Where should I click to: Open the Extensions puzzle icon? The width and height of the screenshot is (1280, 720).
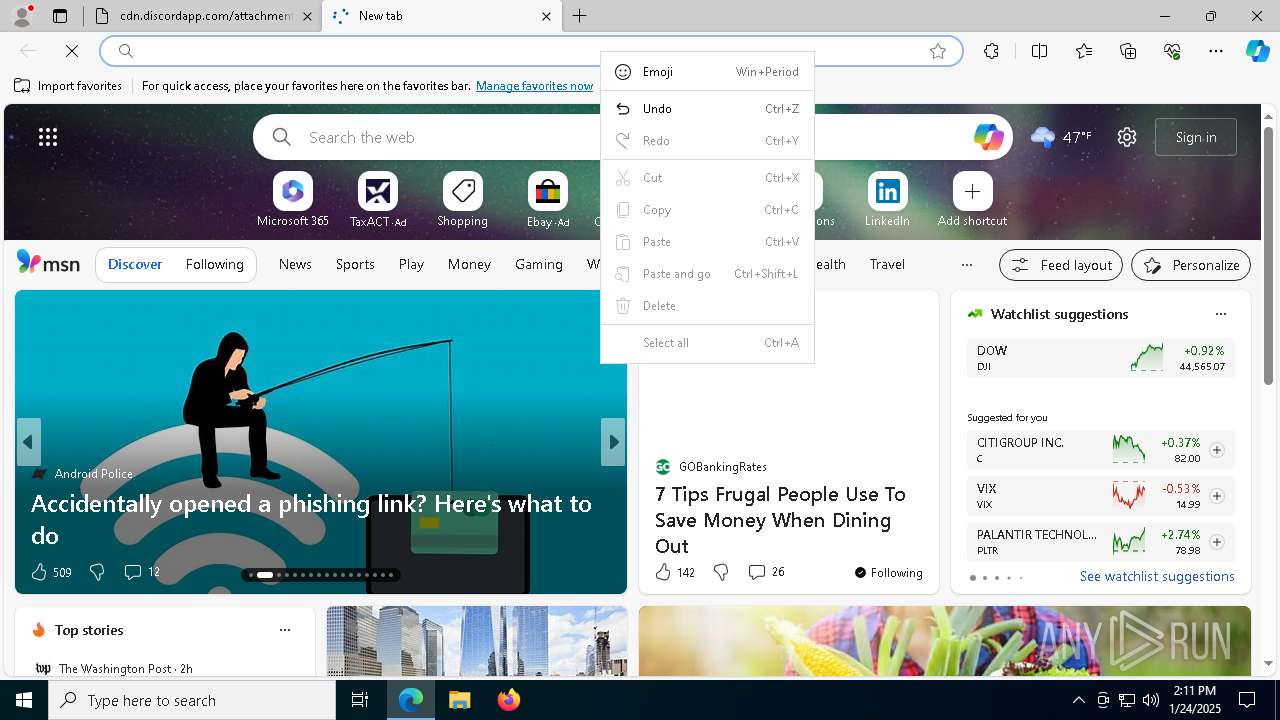pyautogui.click(x=991, y=51)
